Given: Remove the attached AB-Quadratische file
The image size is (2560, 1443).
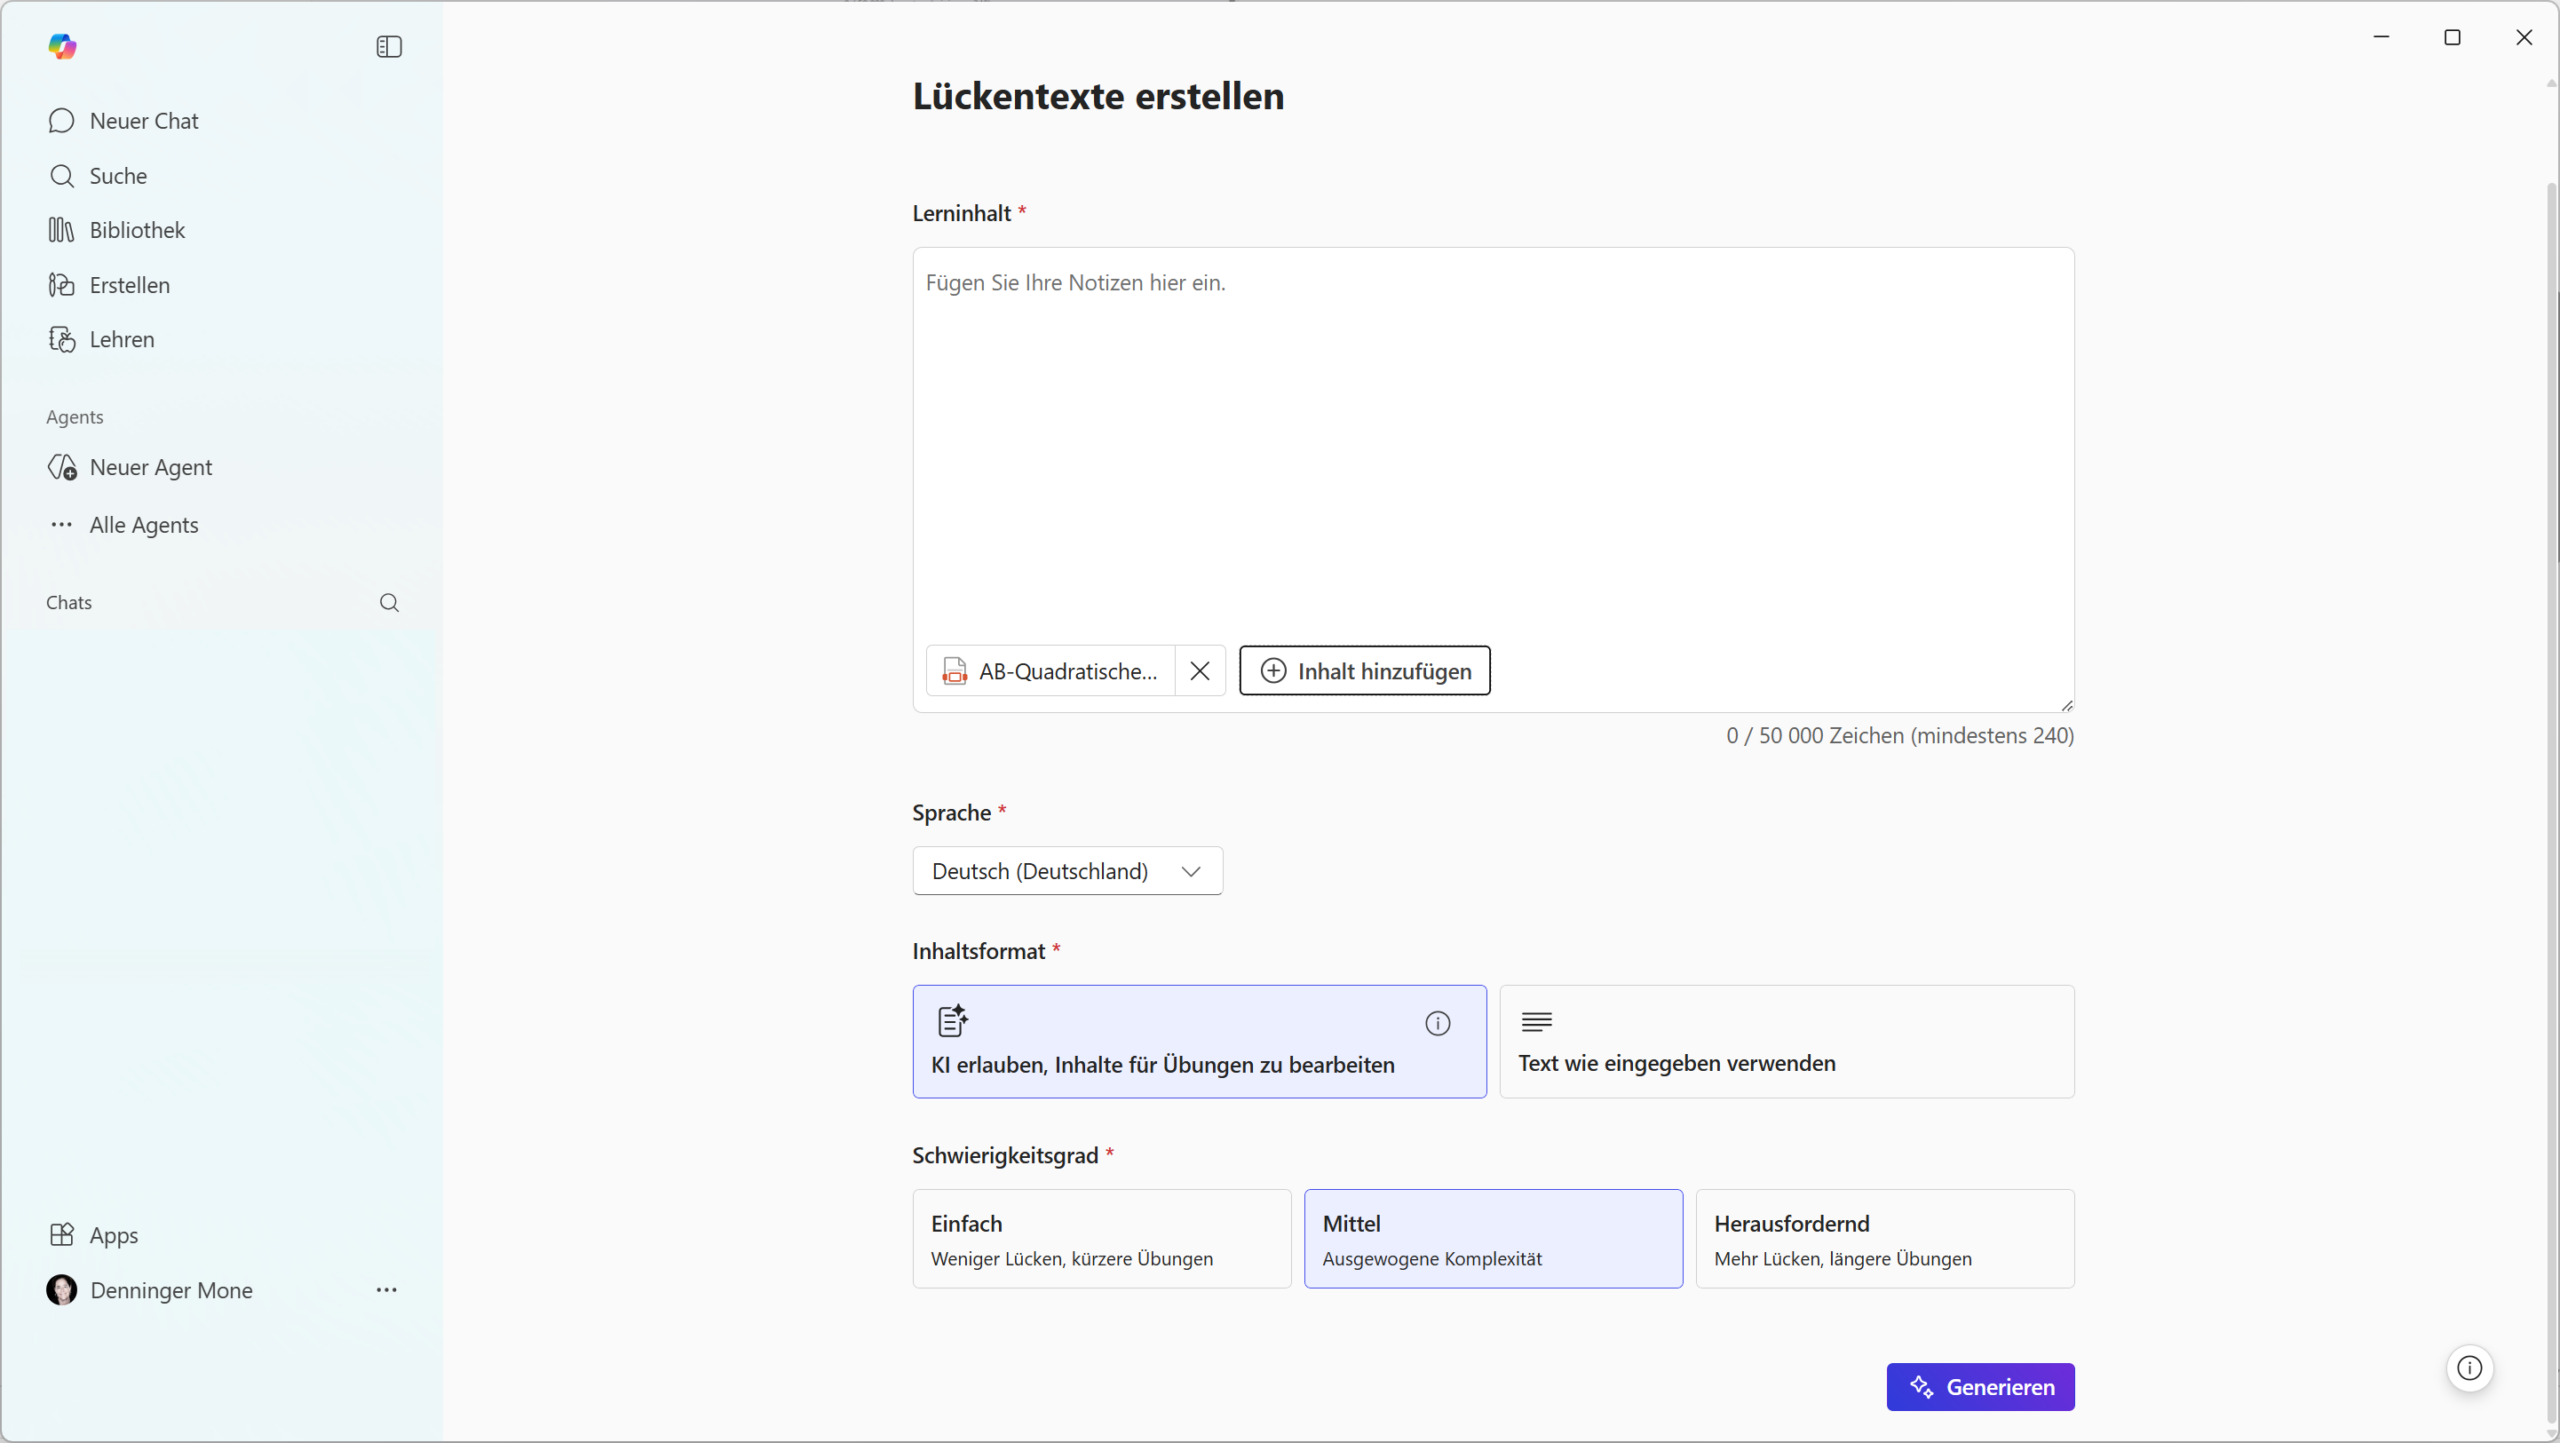Looking at the screenshot, I should point(1200,671).
